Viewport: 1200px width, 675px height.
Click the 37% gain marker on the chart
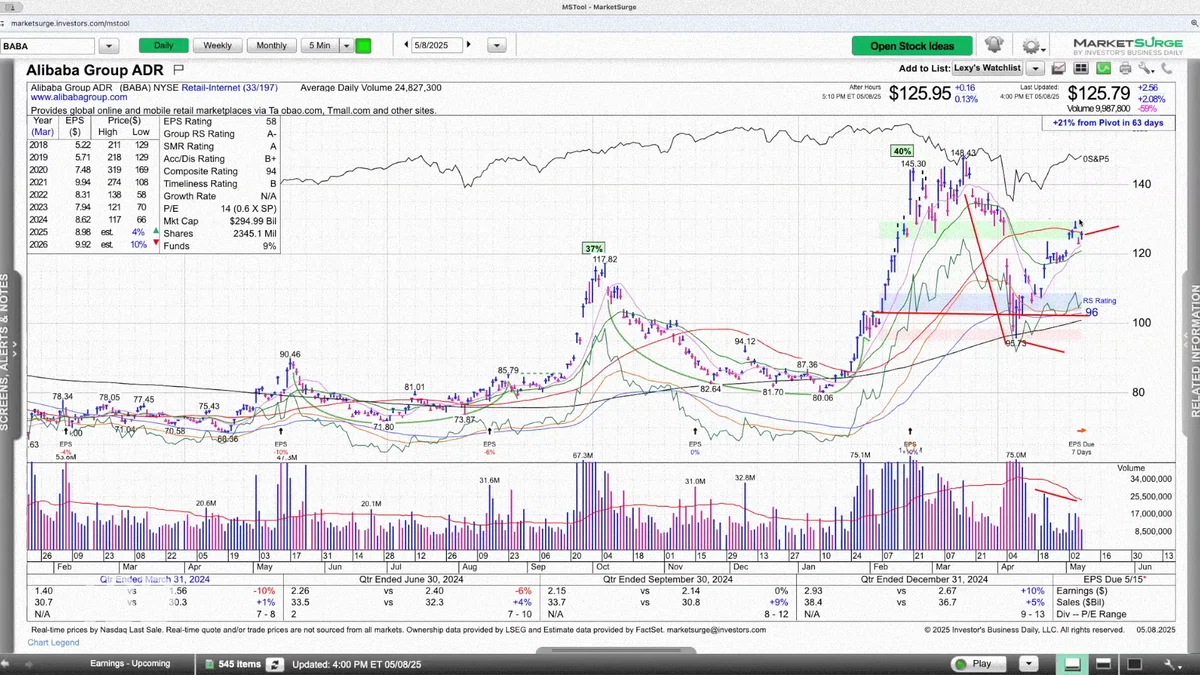click(x=593, y=248)
